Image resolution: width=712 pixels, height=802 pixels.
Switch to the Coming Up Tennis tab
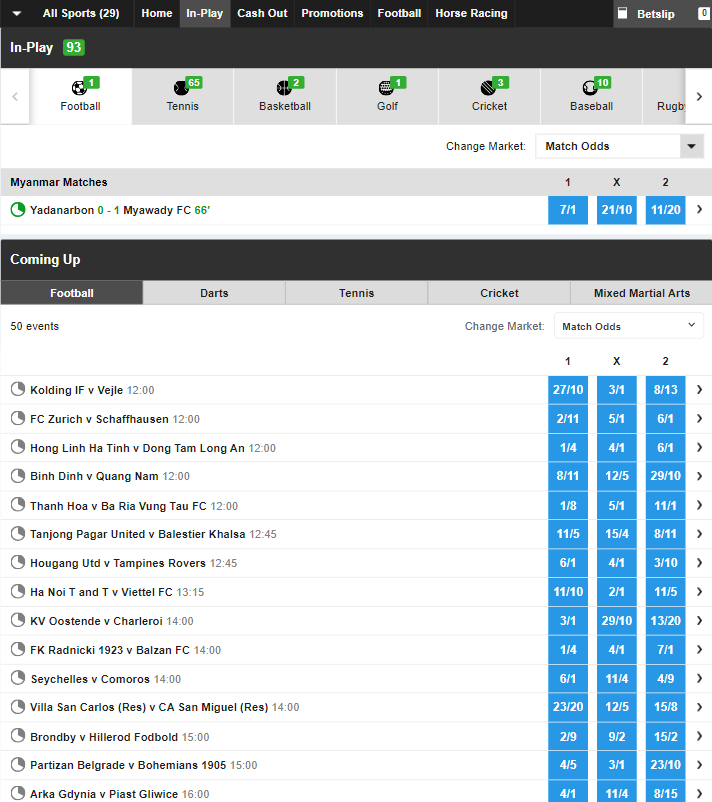(x=357, y=293)
